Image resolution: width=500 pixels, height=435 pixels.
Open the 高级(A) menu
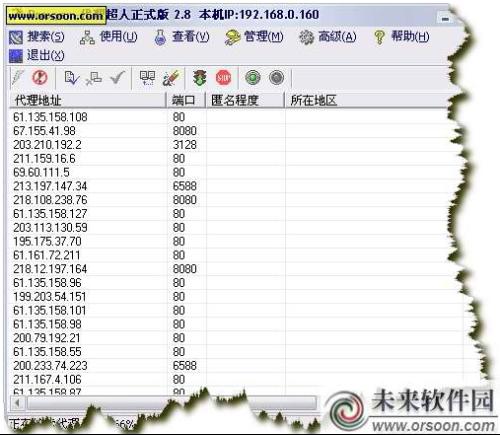point(328,37)
